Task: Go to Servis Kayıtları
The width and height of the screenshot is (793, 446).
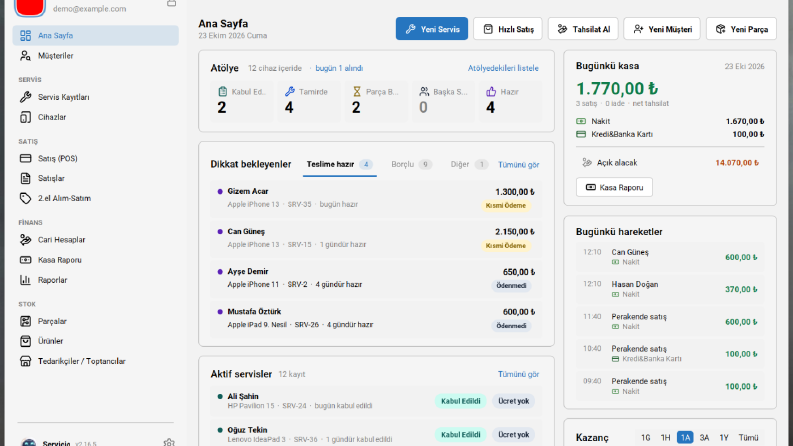Action: click(x=96, y=97)
